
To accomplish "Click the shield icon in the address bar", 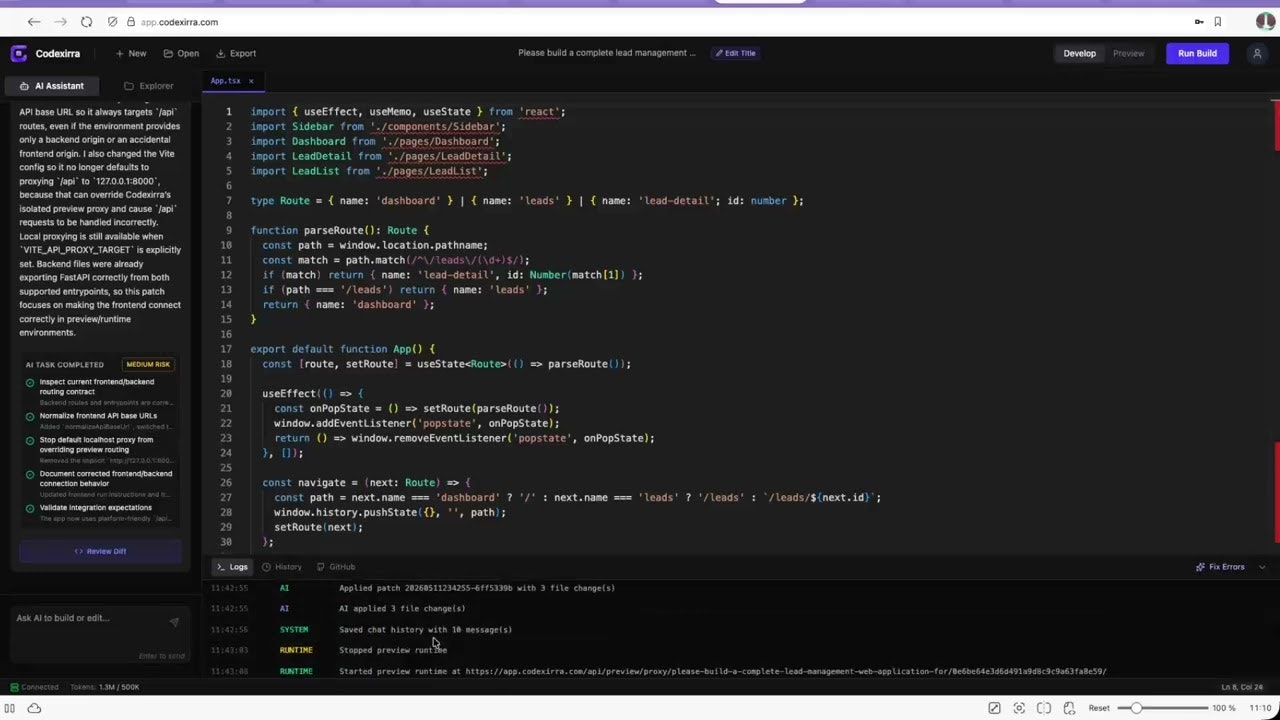I will (x=113, y=22).
